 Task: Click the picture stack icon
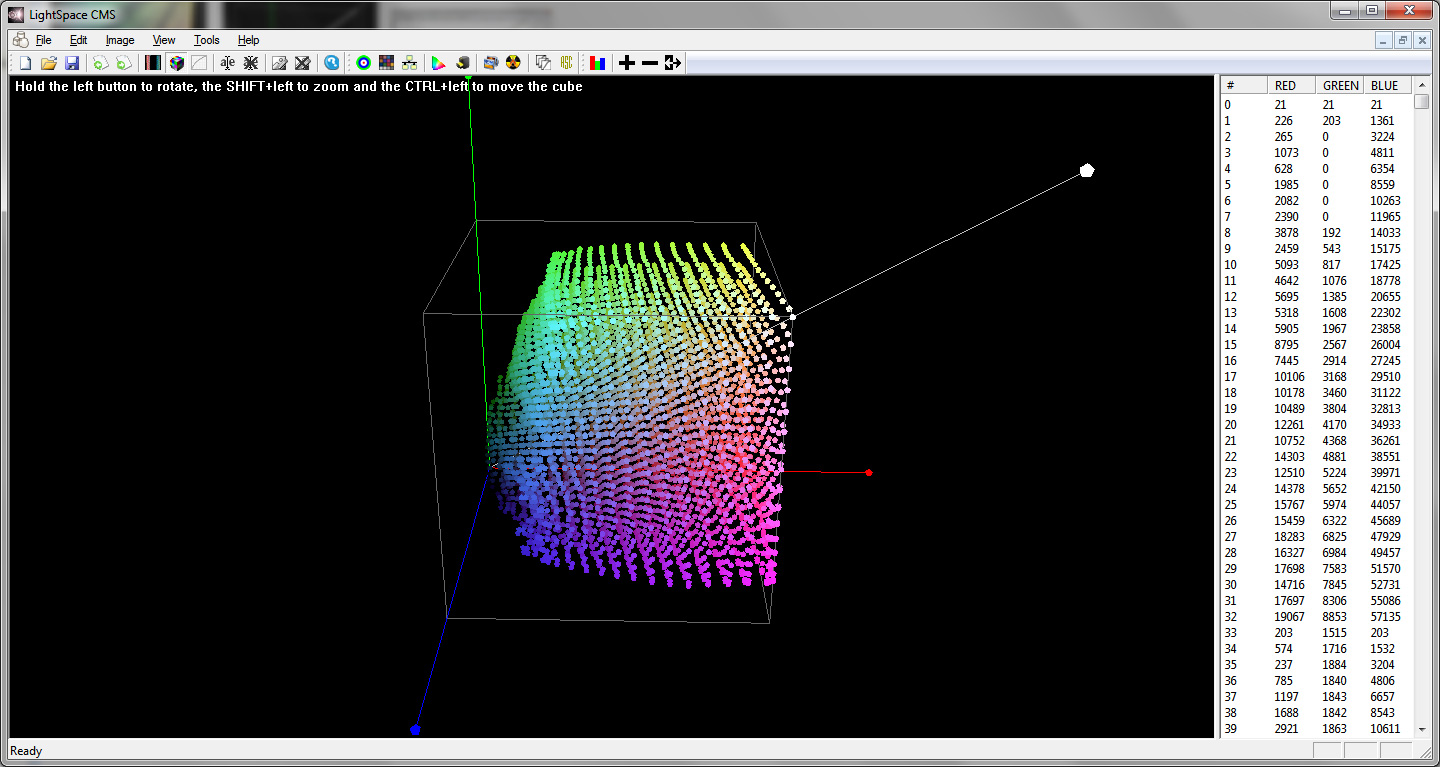[491, 63]
